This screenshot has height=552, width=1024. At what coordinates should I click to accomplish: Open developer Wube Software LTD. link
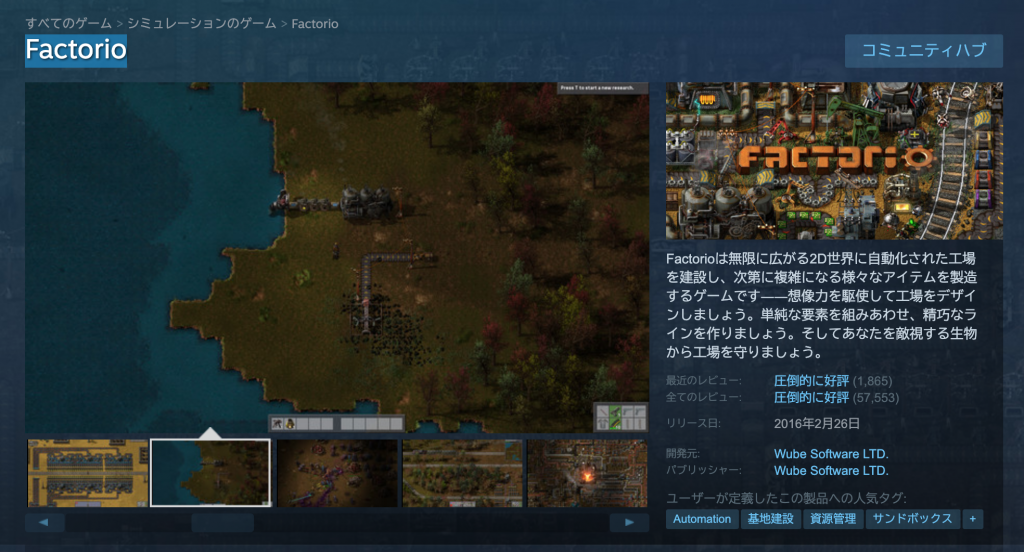pos(831,453)
